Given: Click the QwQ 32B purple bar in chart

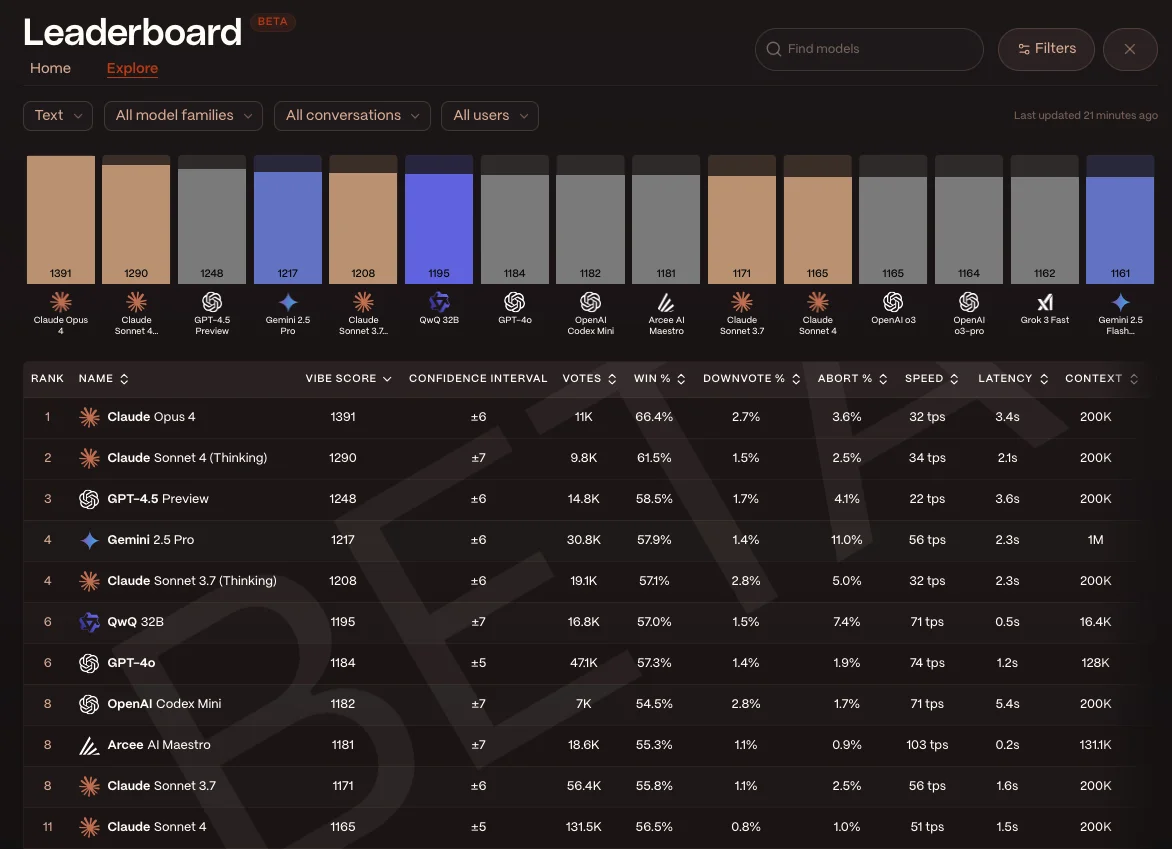Looking at the screenshot, I should tap(439, 228).
